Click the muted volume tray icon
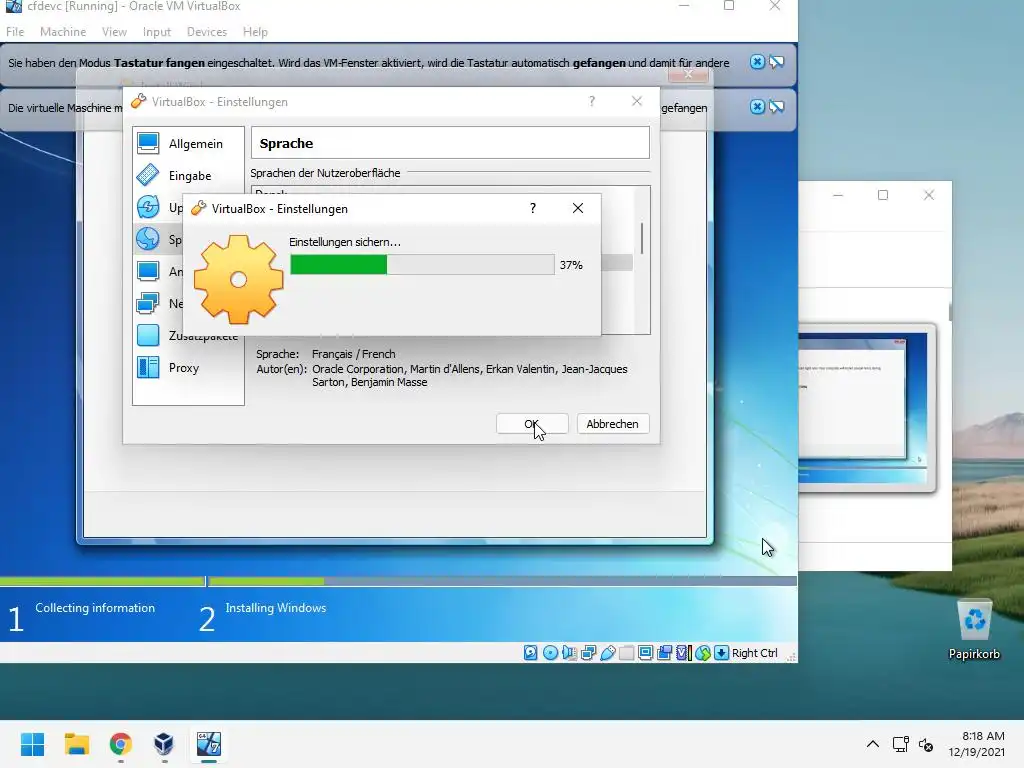Viewport: 1024px width, 768px height. [926, 744]
